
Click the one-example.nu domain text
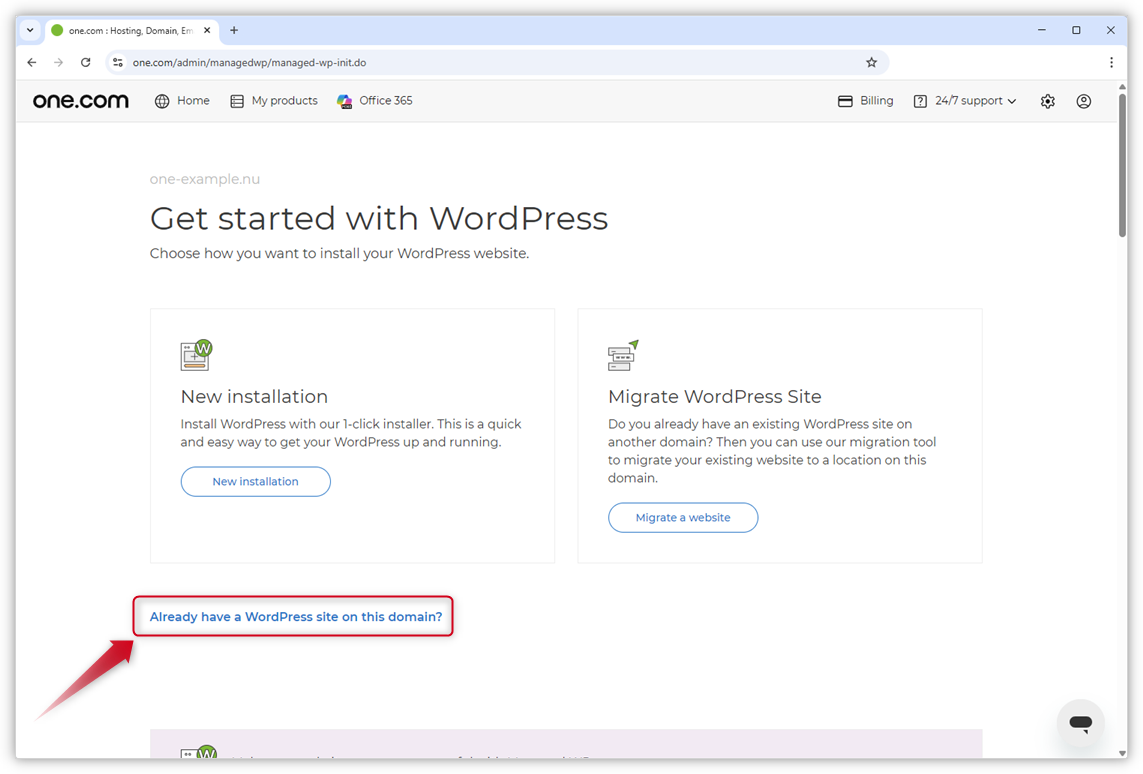pos(205,179)
